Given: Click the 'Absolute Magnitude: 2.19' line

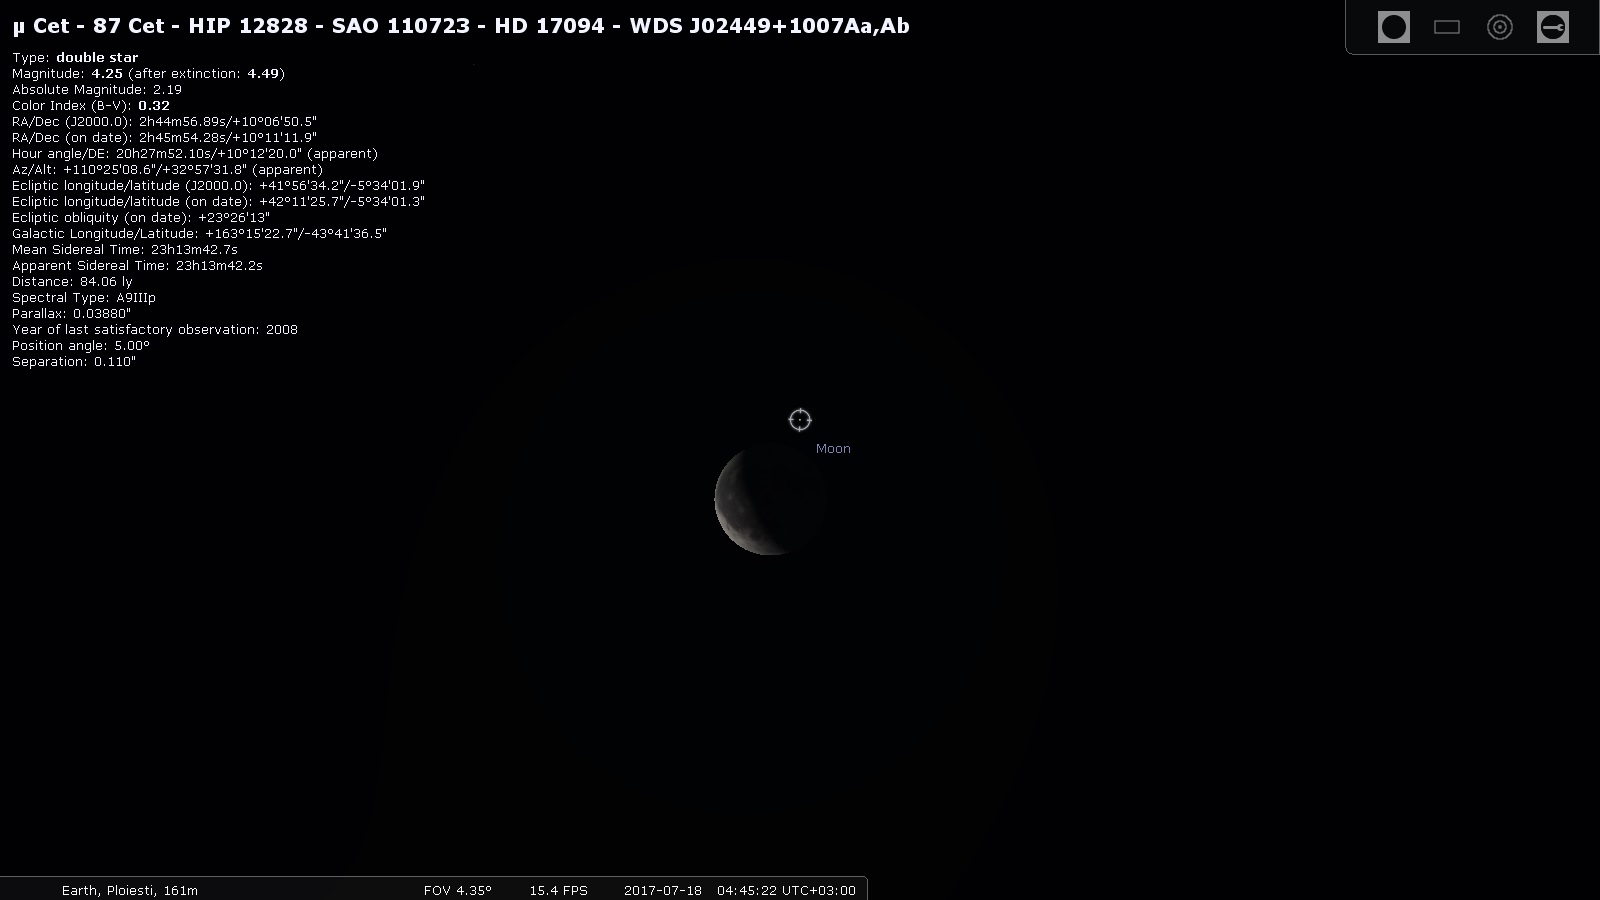Looking at the screenshot, I should pos(97,90).
